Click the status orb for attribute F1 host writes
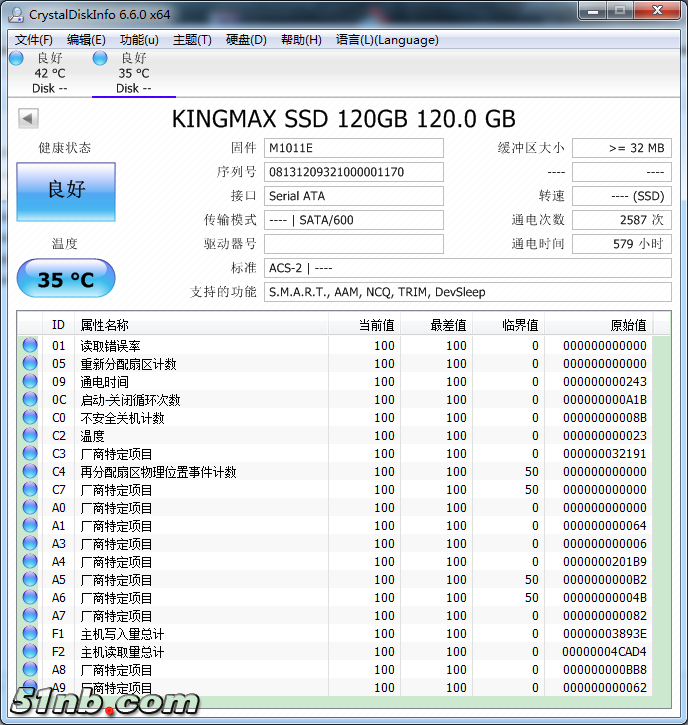 [30, 634]
